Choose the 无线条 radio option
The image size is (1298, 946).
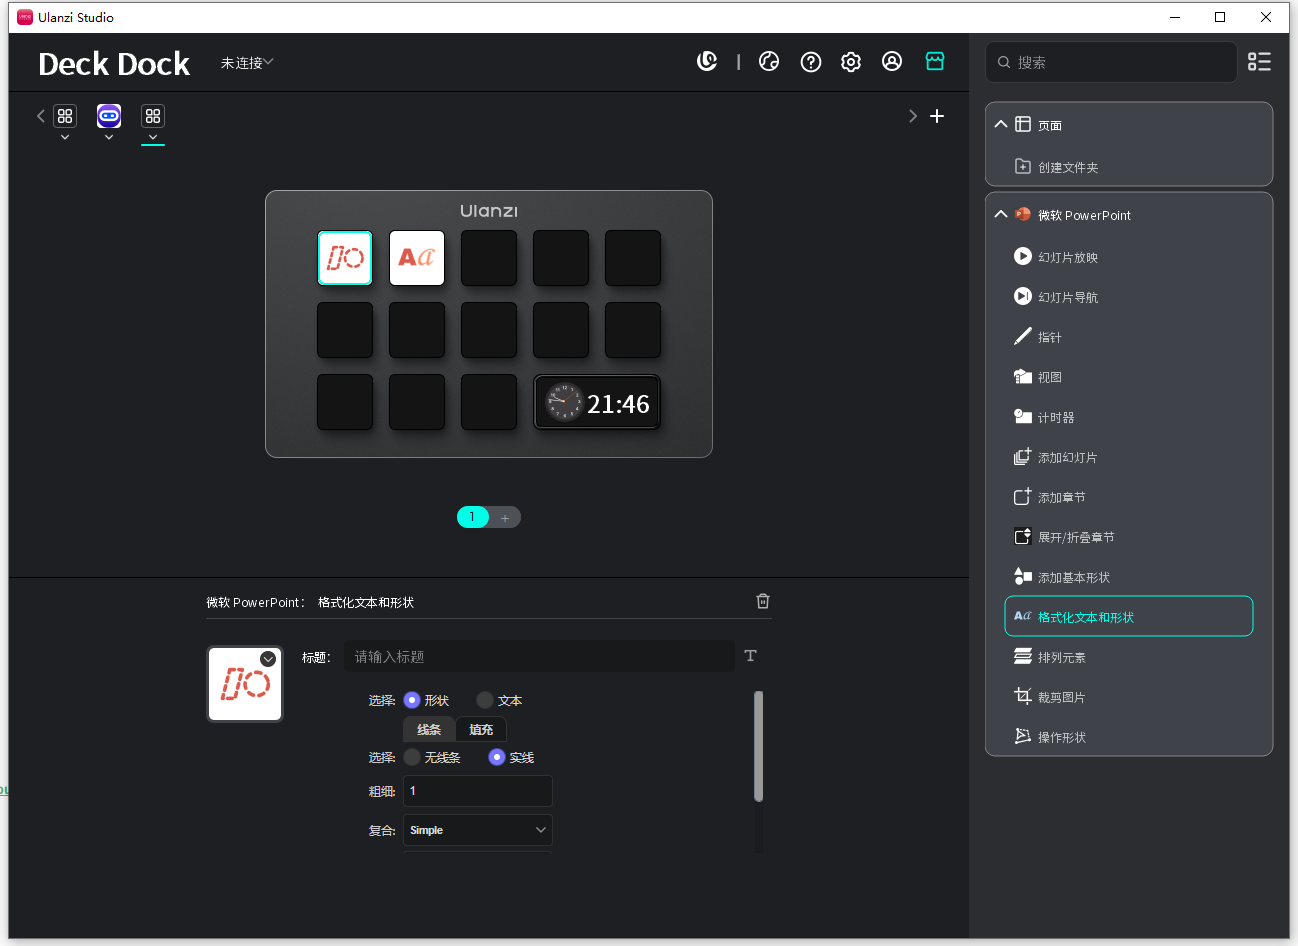pyautogui.click(x=412, y=757)
